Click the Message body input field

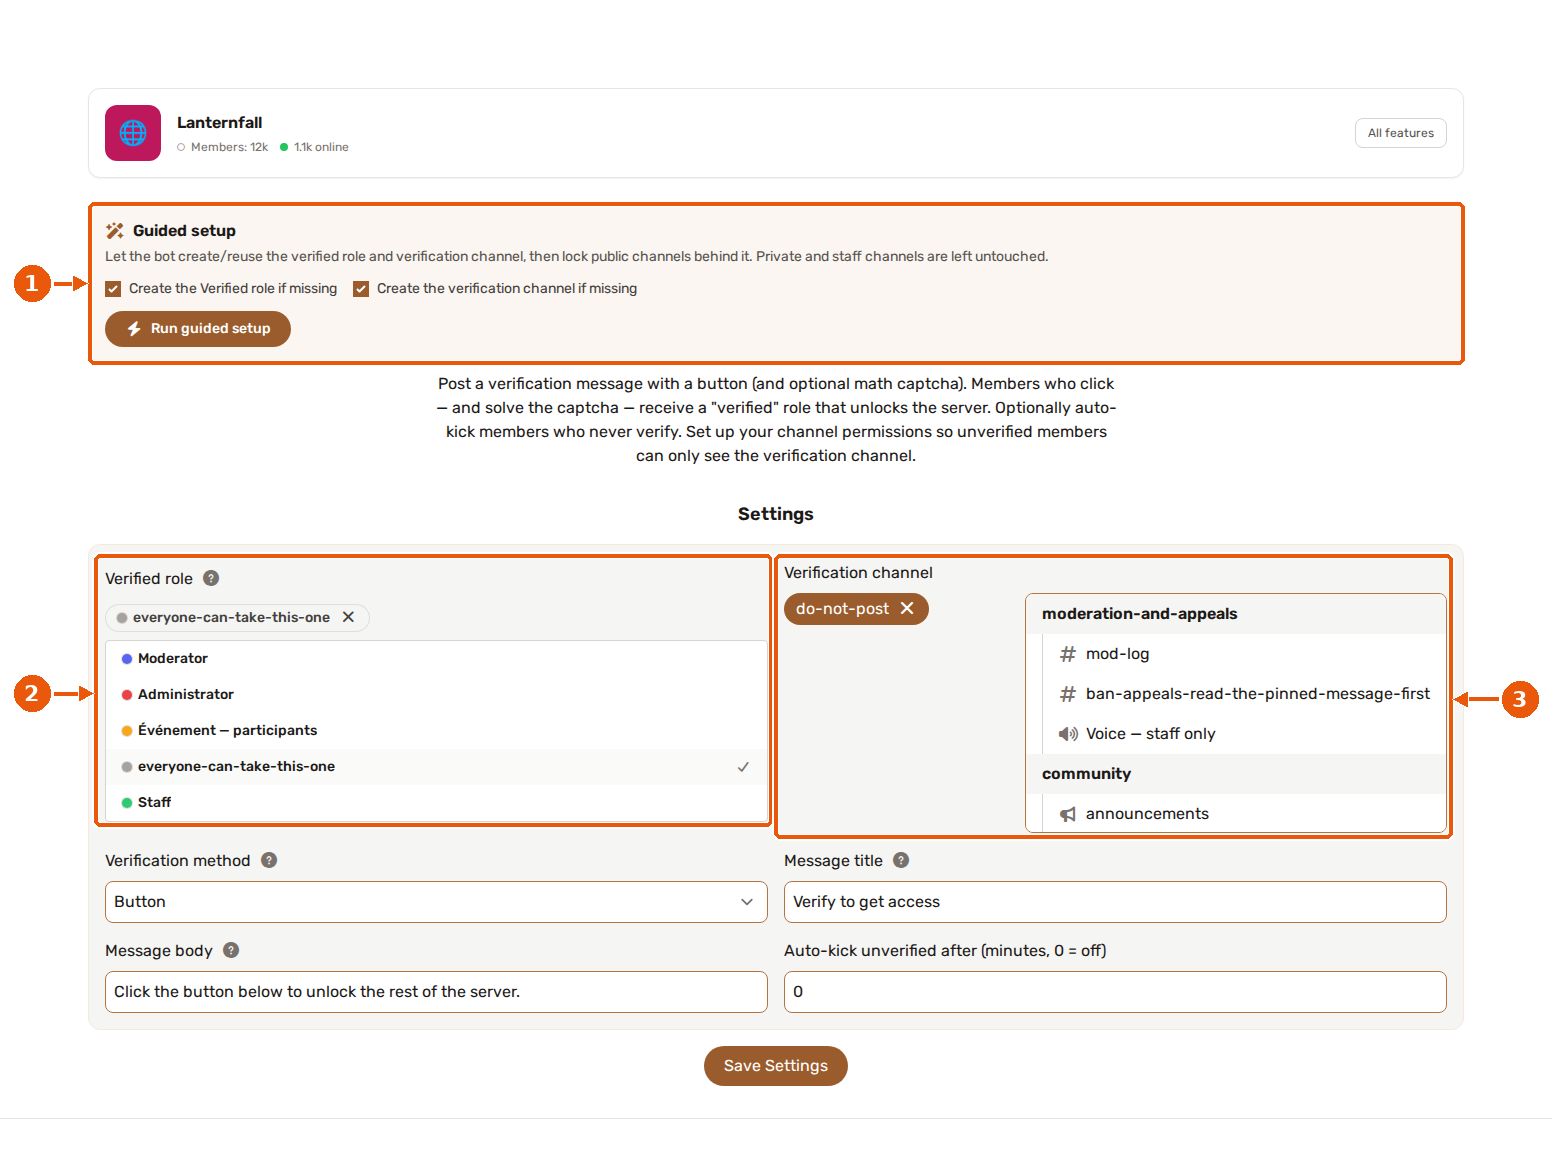point(436,992)
